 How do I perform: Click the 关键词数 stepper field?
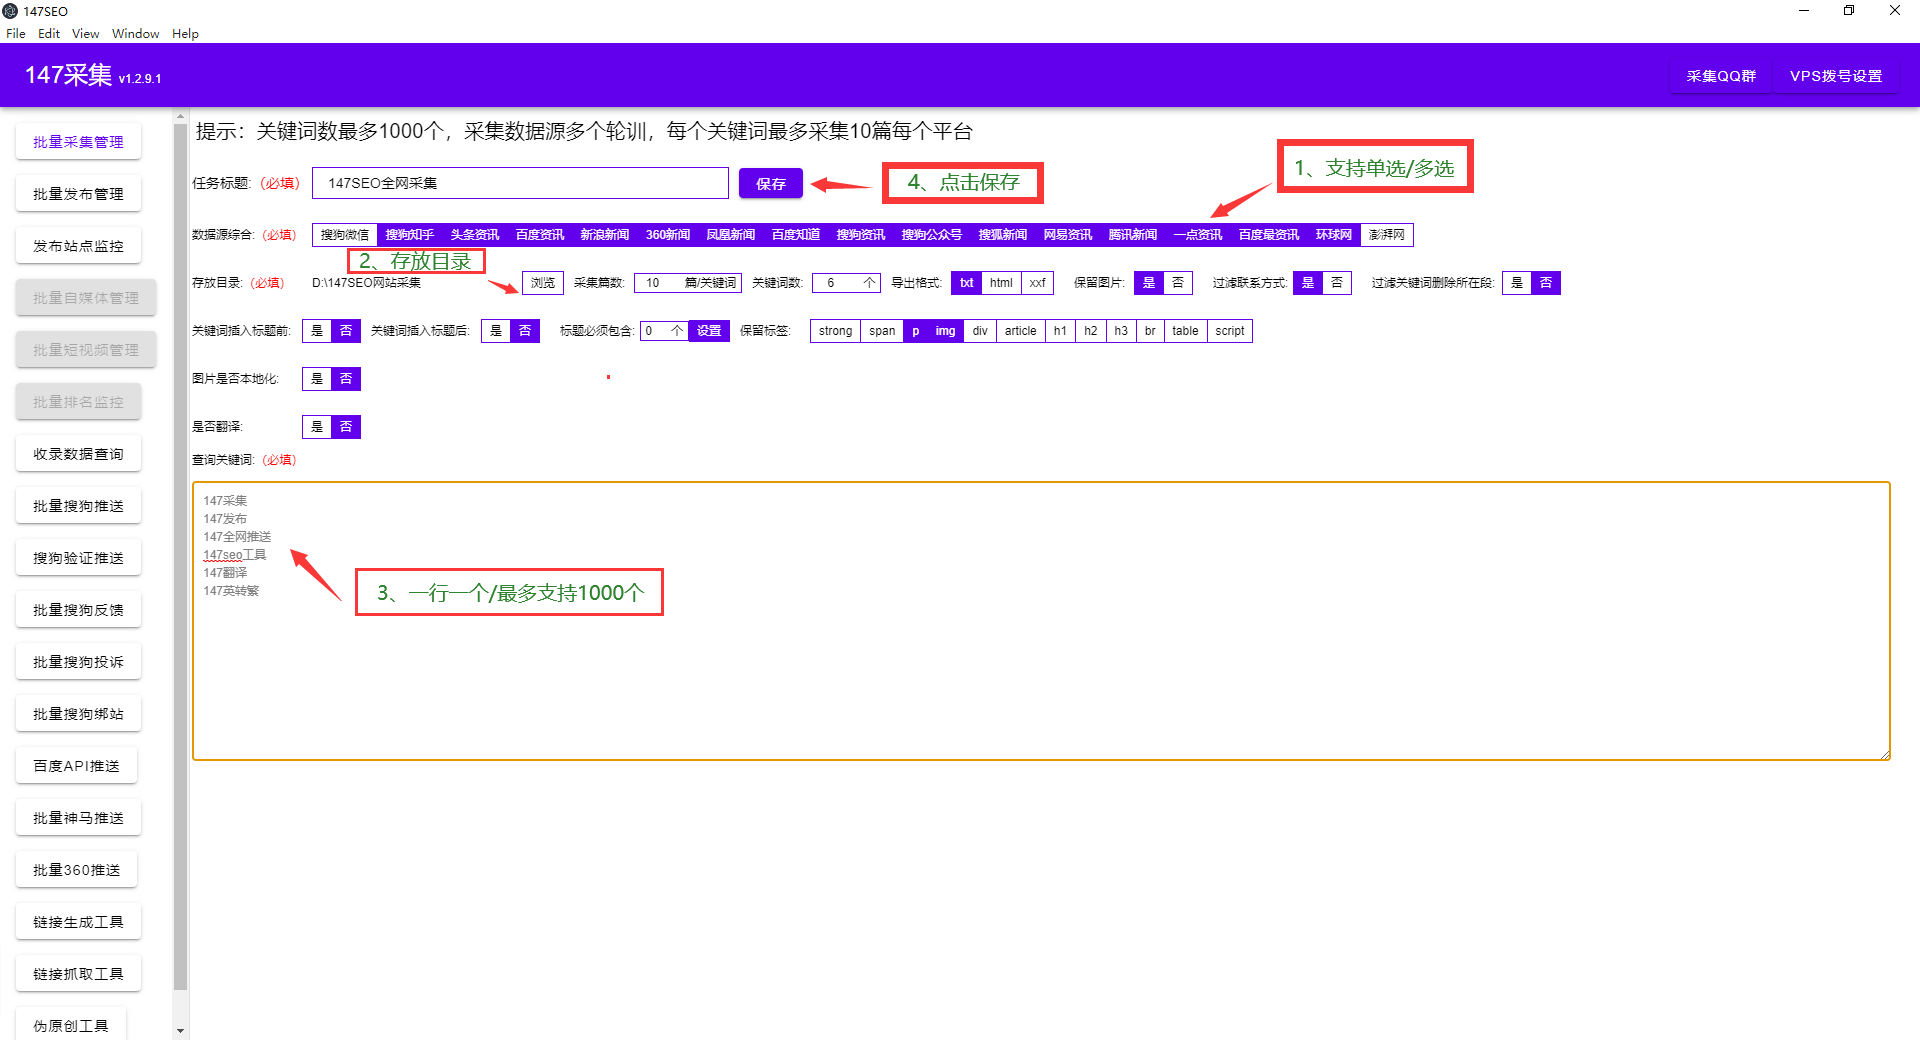[x=846, y=283]
